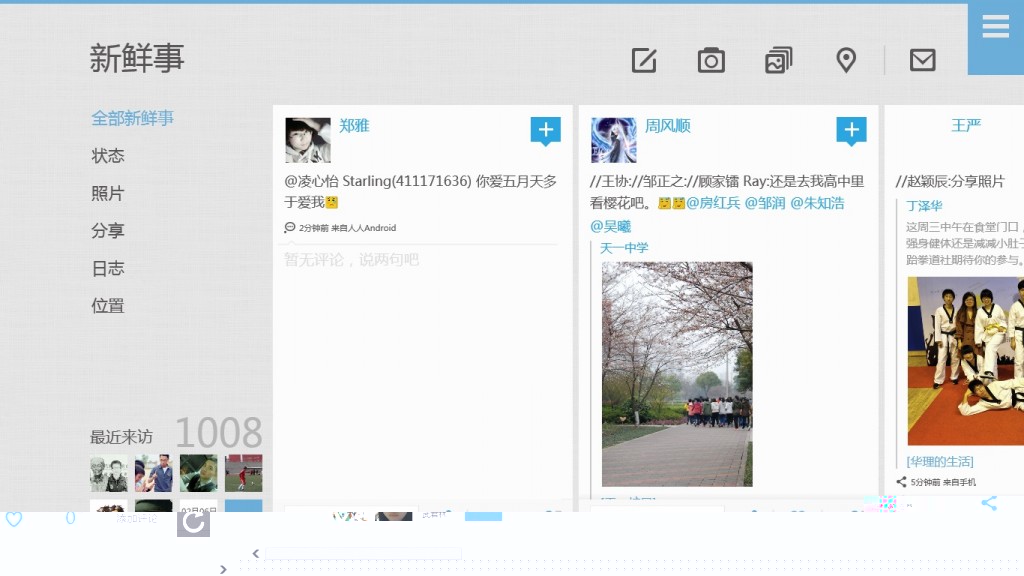The width and height of the screenshot is (1024, 576).
Task: Click 周风顺's avatar picture
Action: tap(614, 140)
